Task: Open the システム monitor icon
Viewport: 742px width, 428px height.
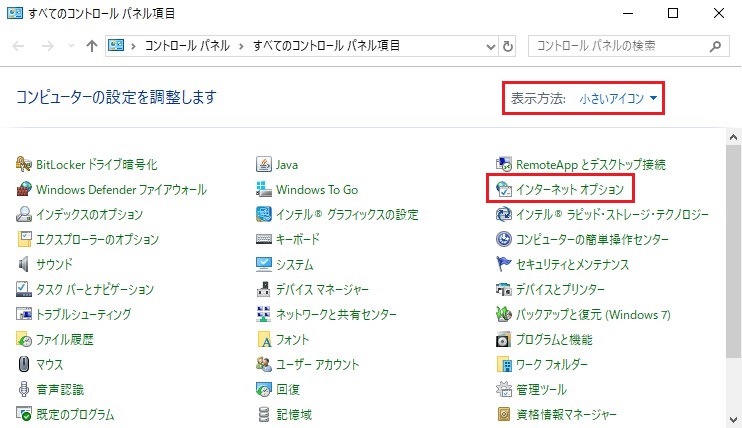Action: [264, 264]
